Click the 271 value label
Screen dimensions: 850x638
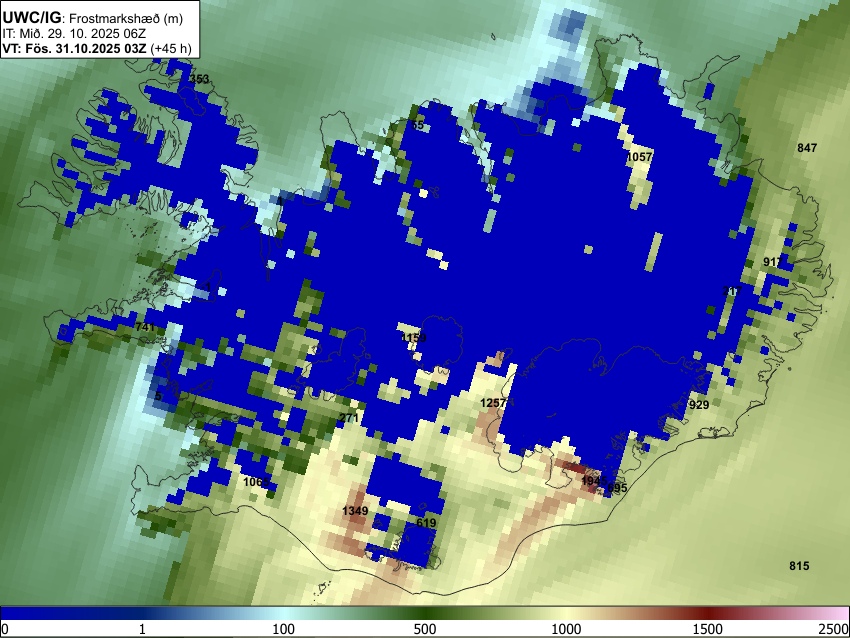coord(349,417)
